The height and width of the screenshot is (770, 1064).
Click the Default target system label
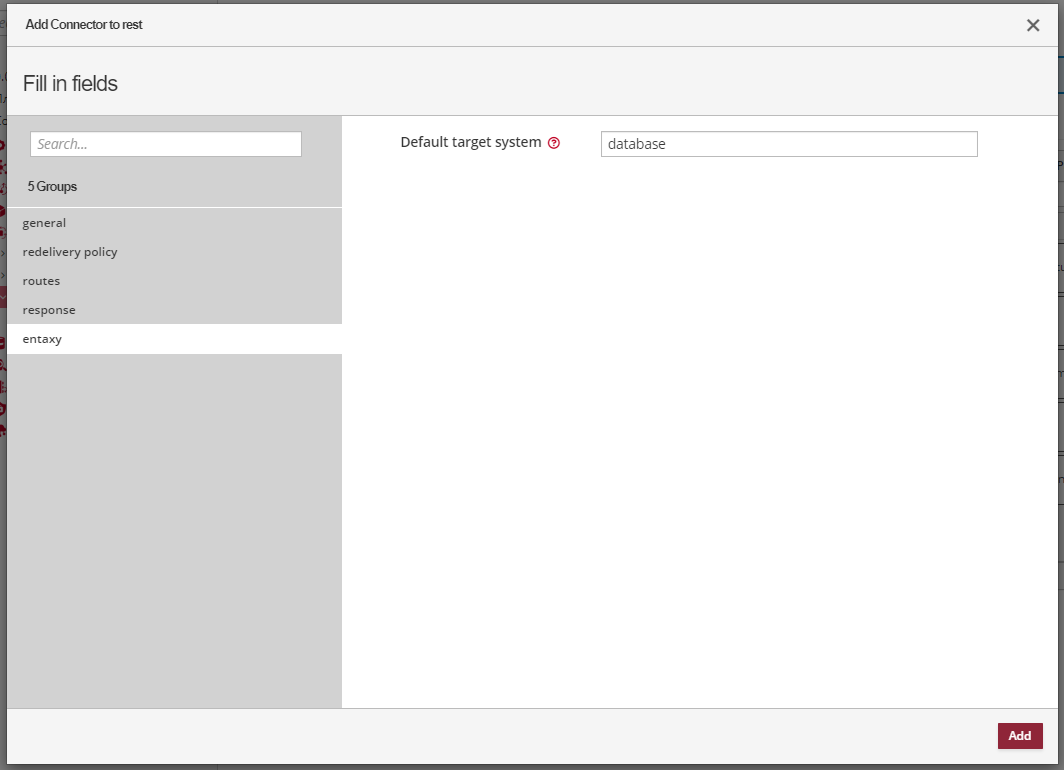click(x=471, y=142)
